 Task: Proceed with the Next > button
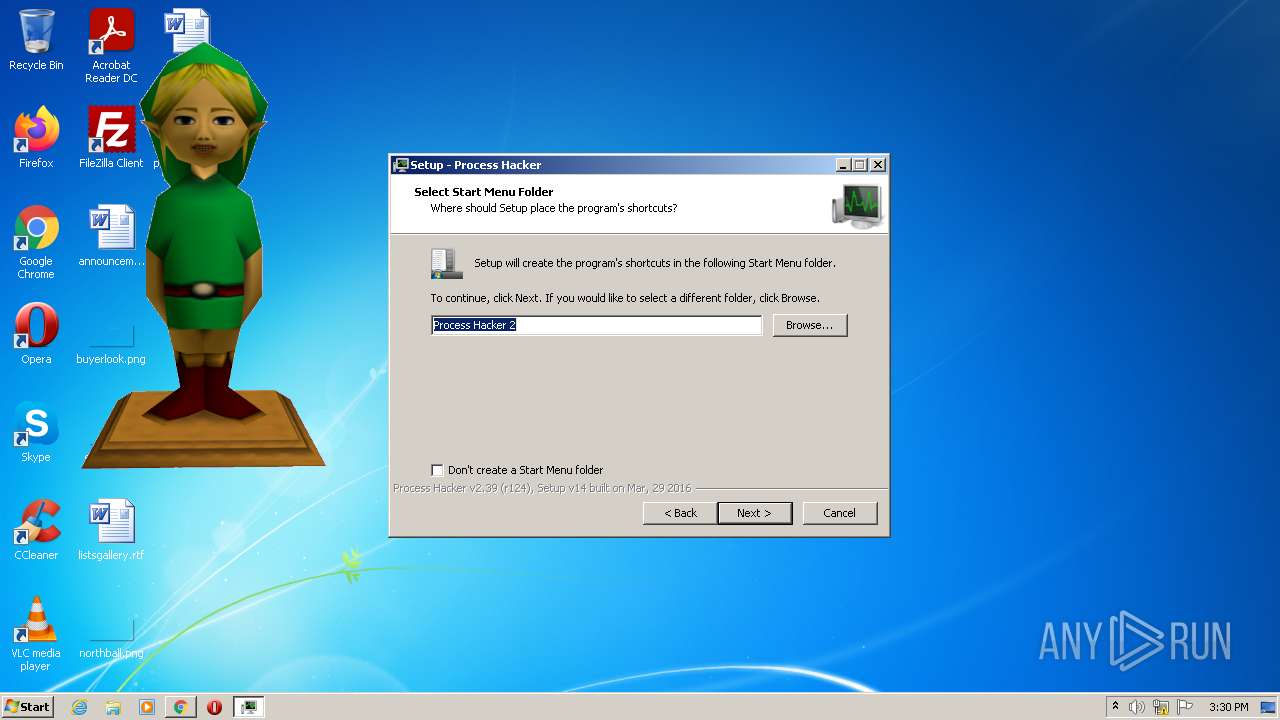[755, 513]
